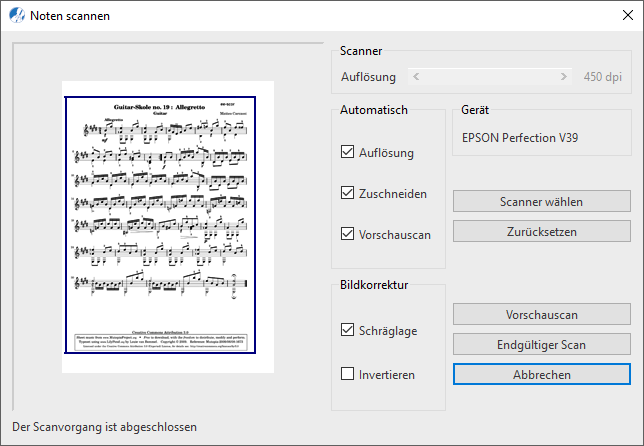644x446 pixels.
Task: Click the Noten scannen app icon in title bar
Action: click(15, 16)
